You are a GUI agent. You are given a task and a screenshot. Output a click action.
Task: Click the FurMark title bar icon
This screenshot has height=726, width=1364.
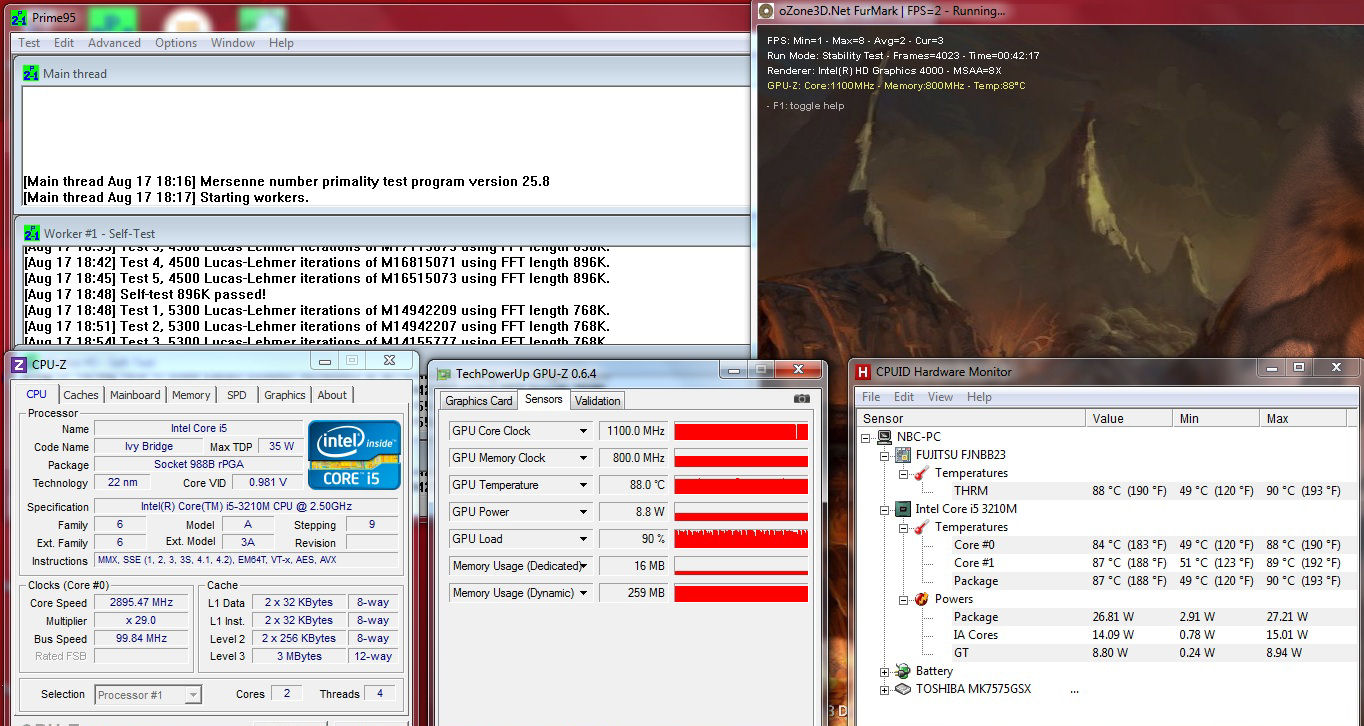[766, 11]
